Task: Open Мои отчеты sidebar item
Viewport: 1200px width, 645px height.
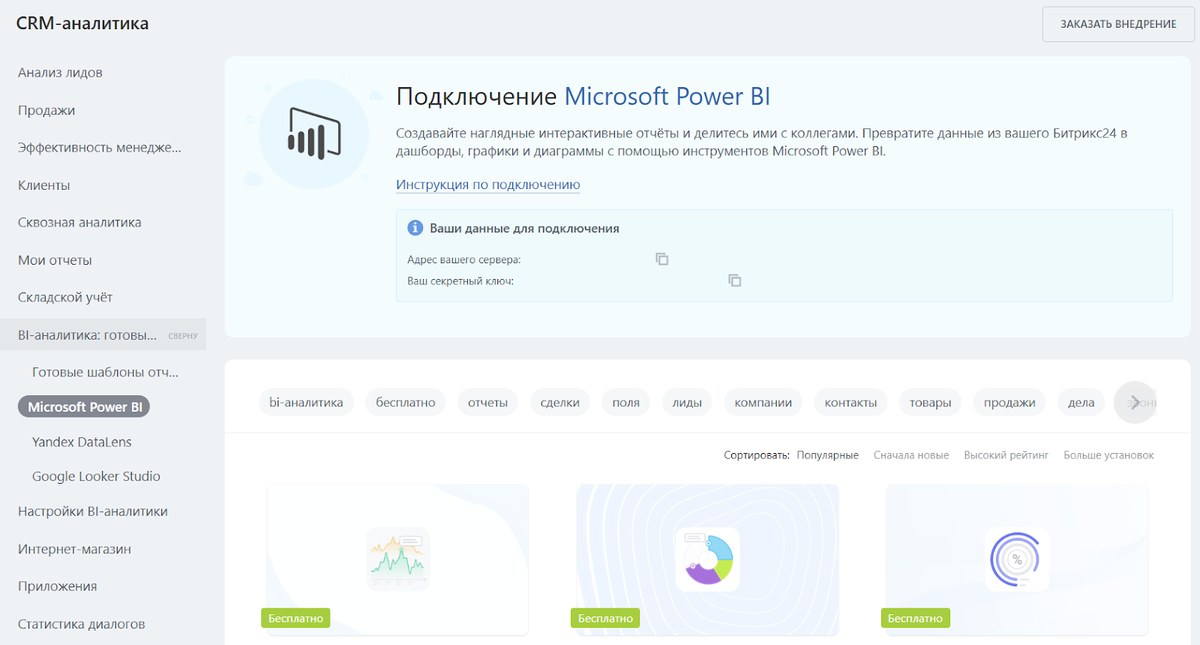Action: coord(55,260)
